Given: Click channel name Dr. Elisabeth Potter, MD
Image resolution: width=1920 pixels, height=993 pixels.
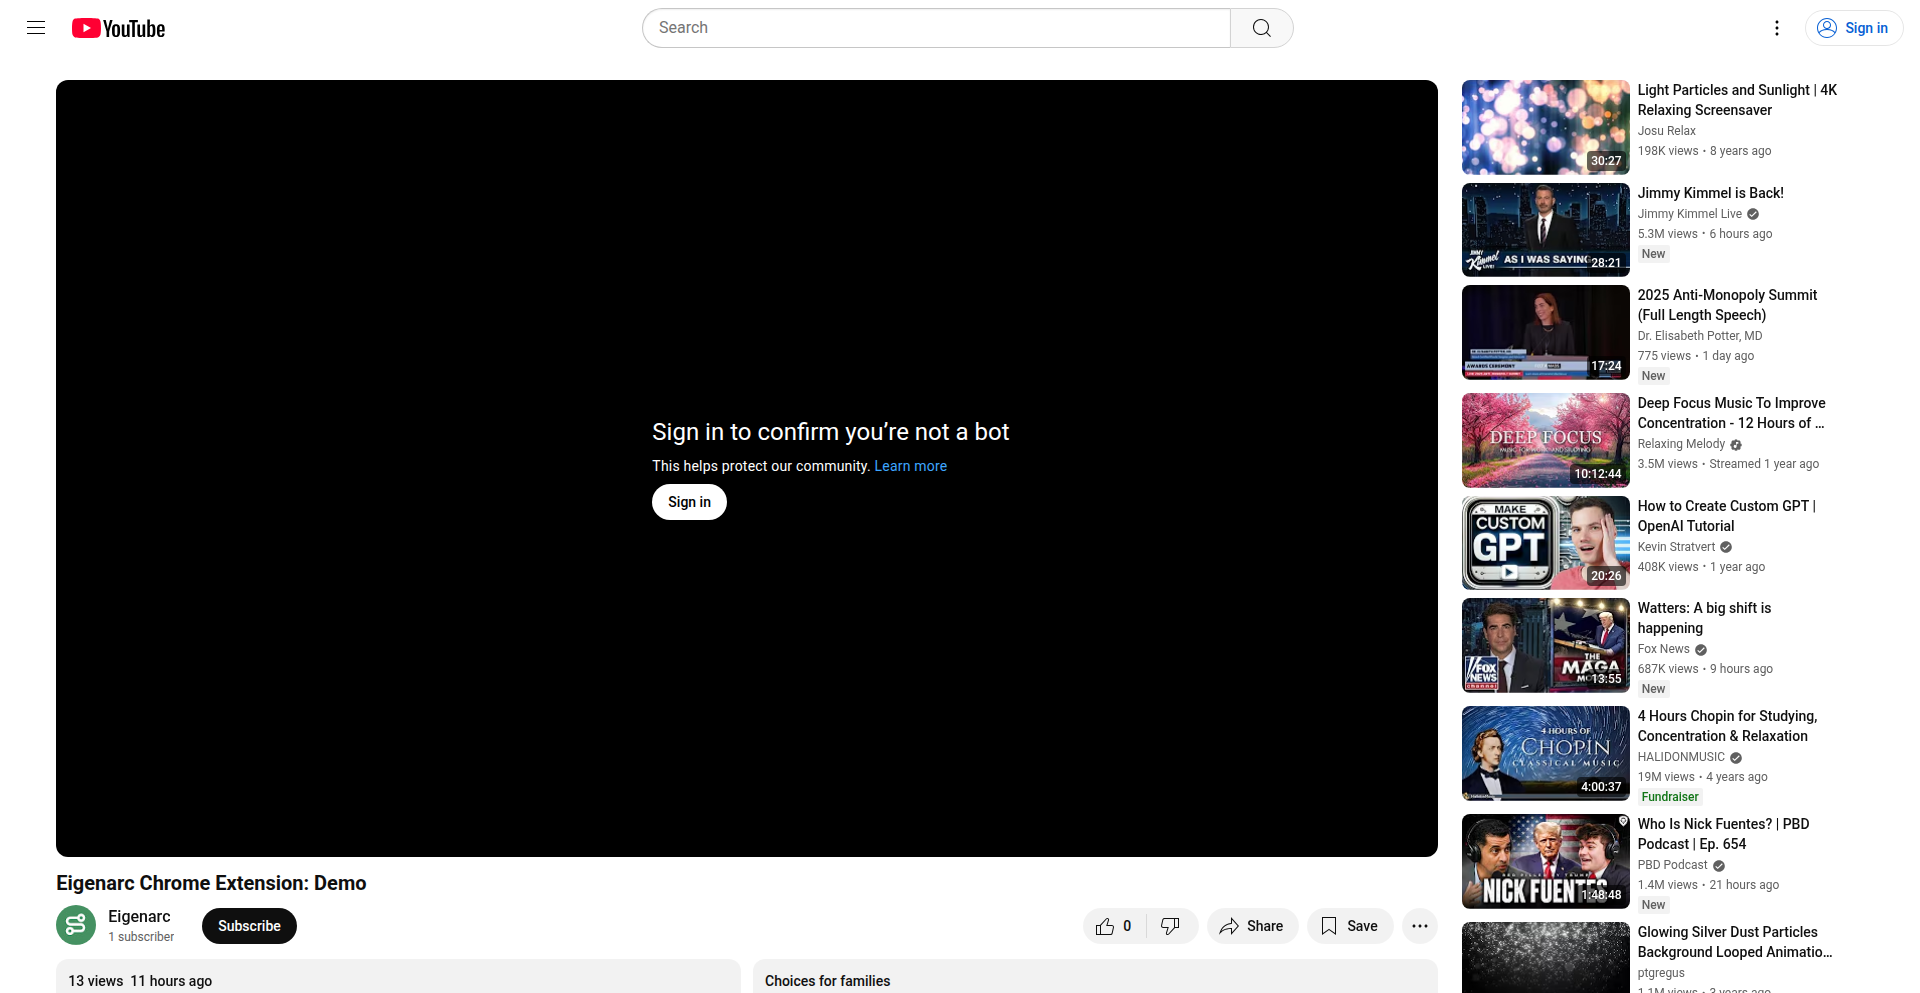Looking at the screenshot, I should [x=1700, y=336].
